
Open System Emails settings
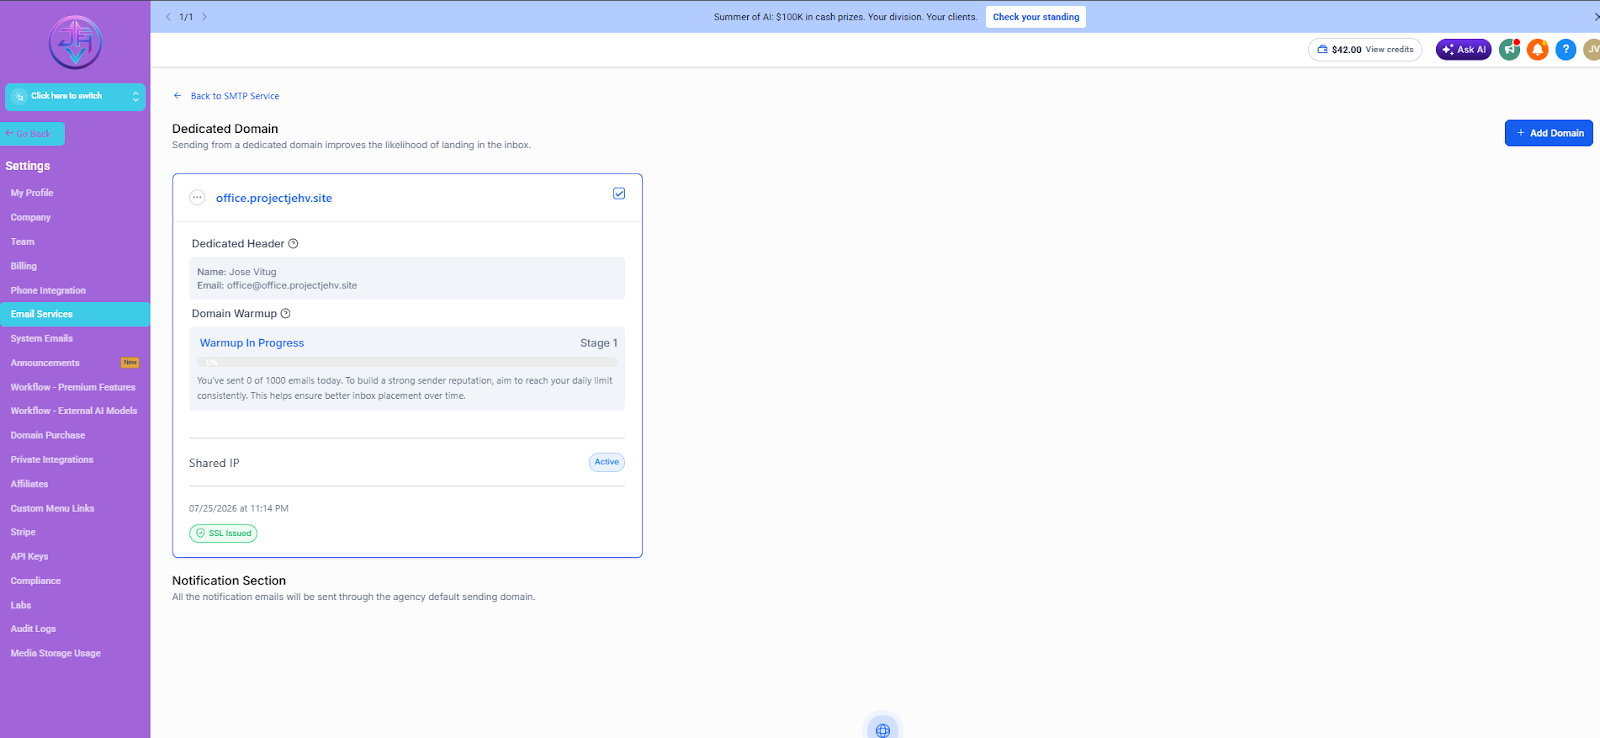(x=42, y=339)
